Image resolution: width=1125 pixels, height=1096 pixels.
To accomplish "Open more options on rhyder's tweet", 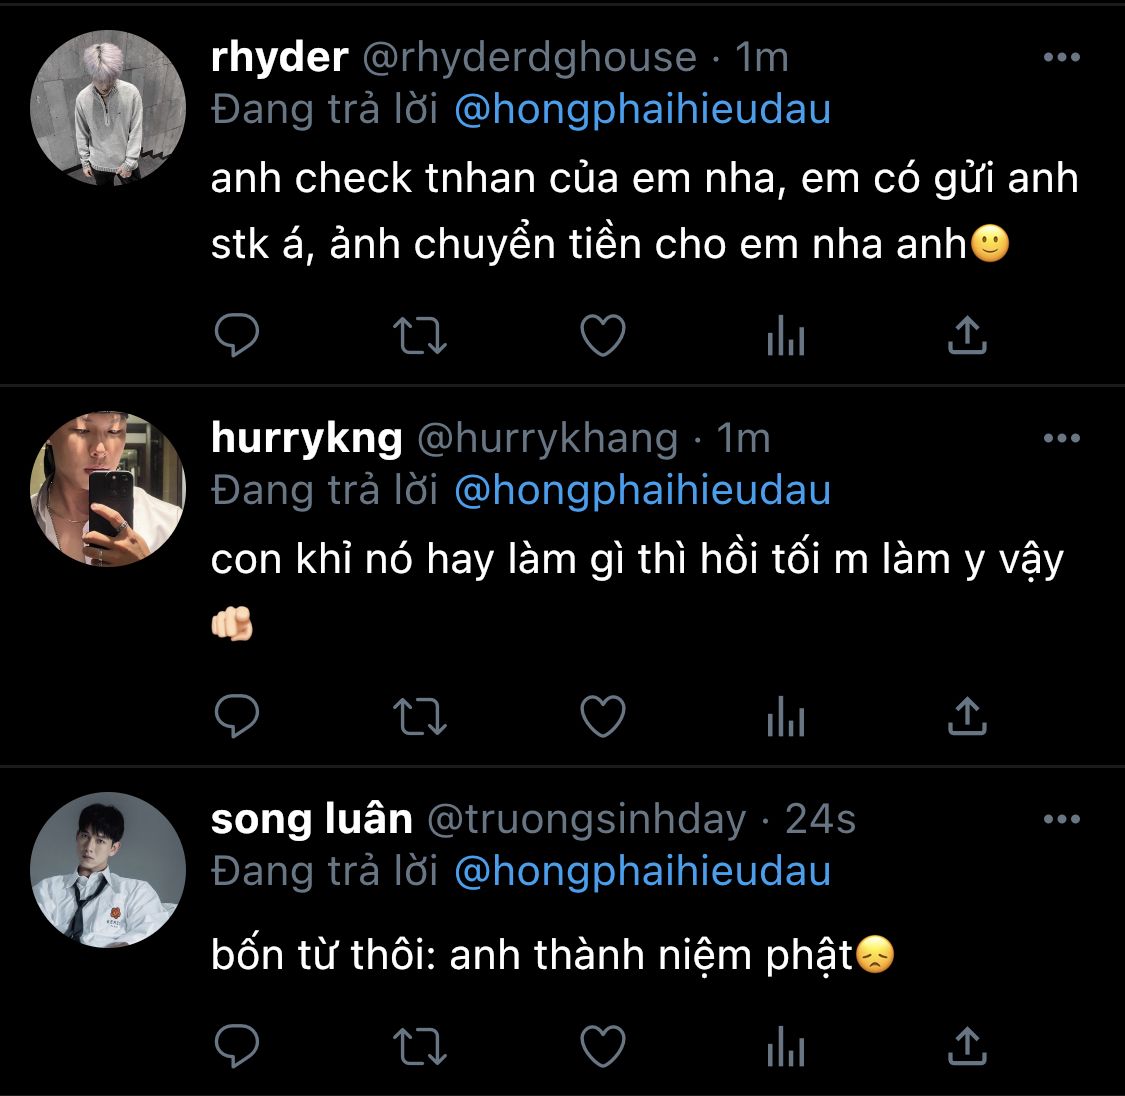I will point(1061,57).
